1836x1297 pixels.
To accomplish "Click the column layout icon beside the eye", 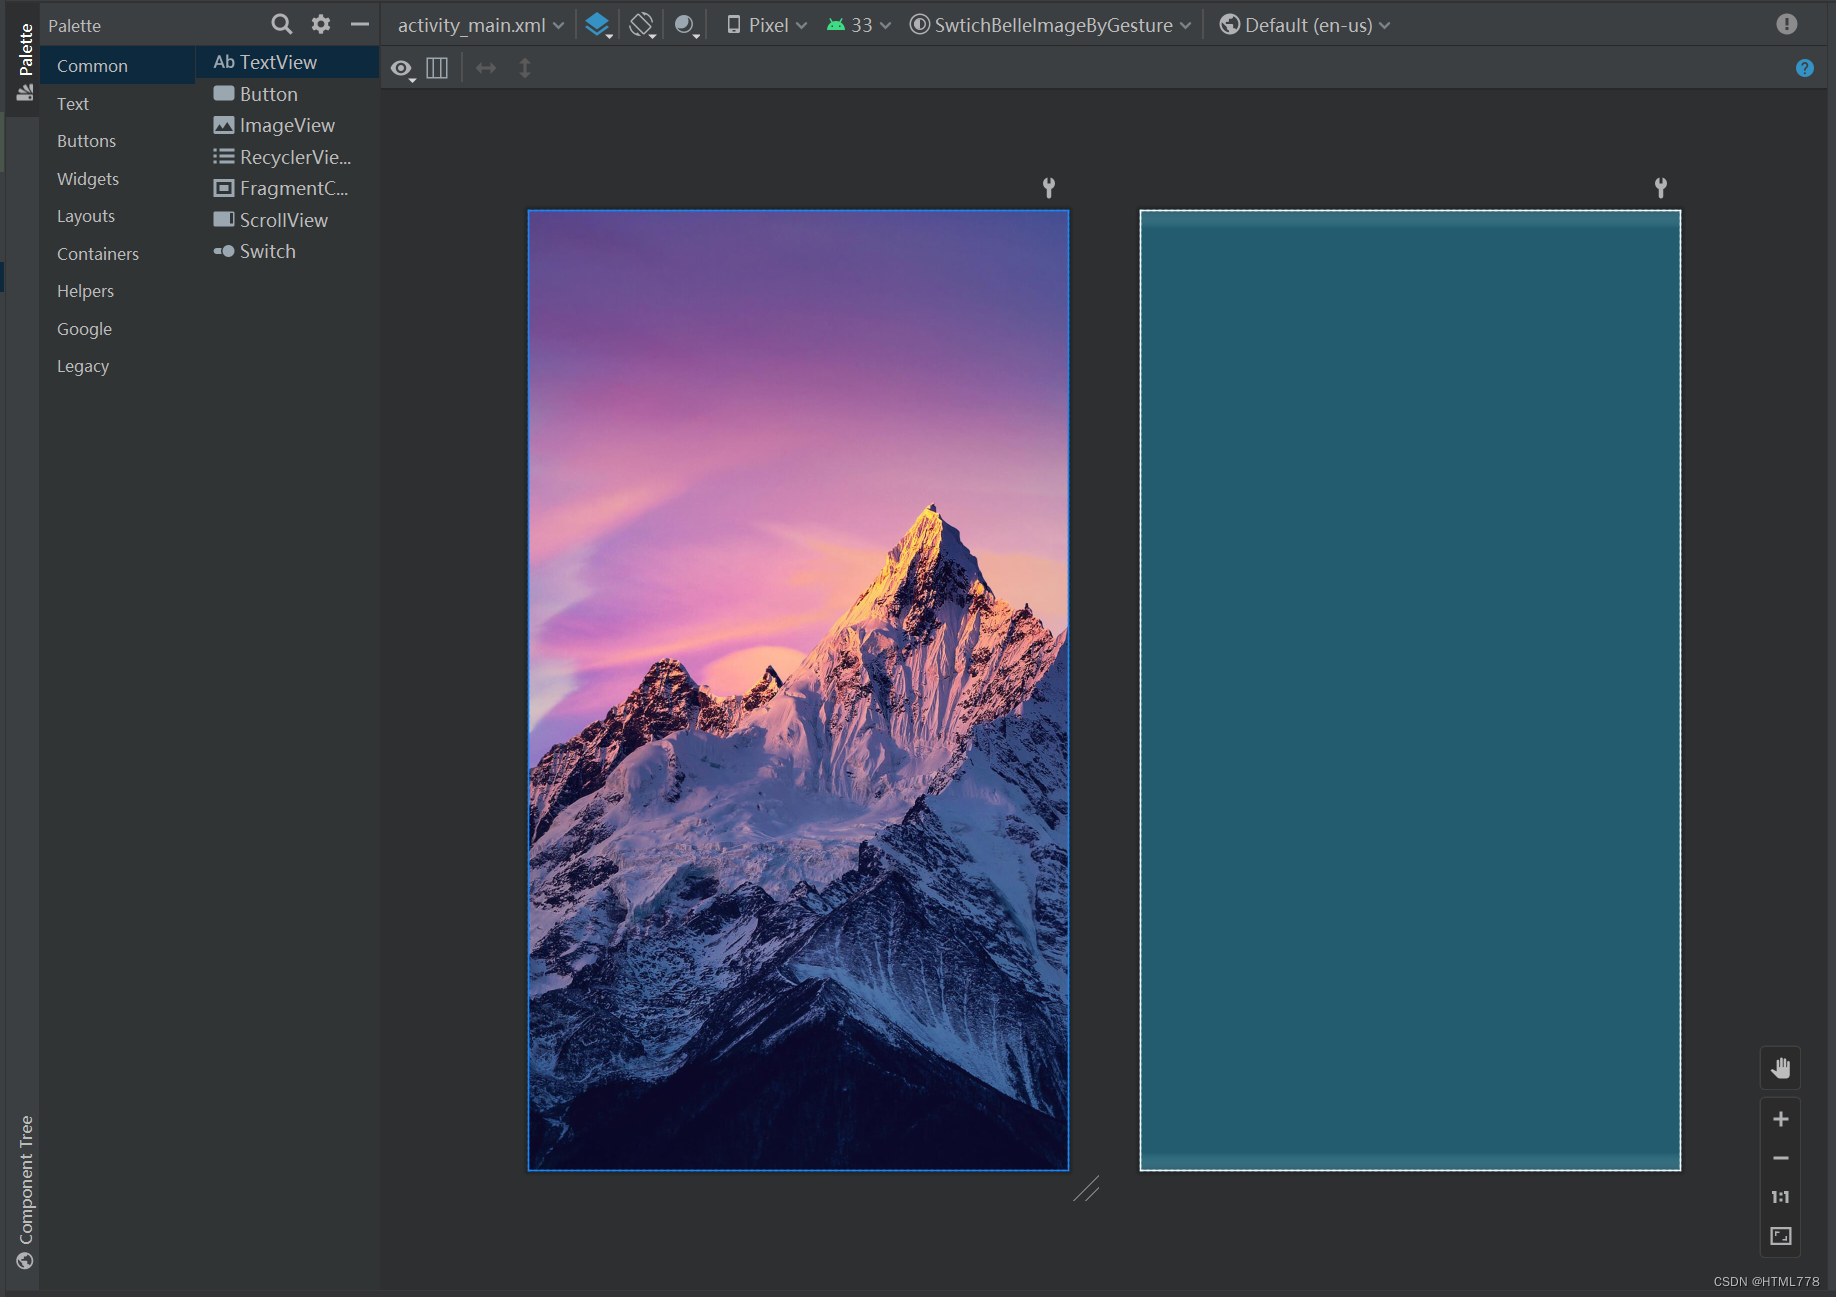I will (437, 68).
